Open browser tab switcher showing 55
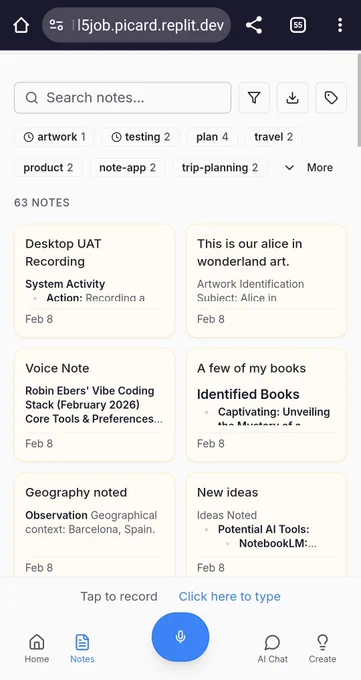This screenshot has width=361, height=680. coord(298,25)
